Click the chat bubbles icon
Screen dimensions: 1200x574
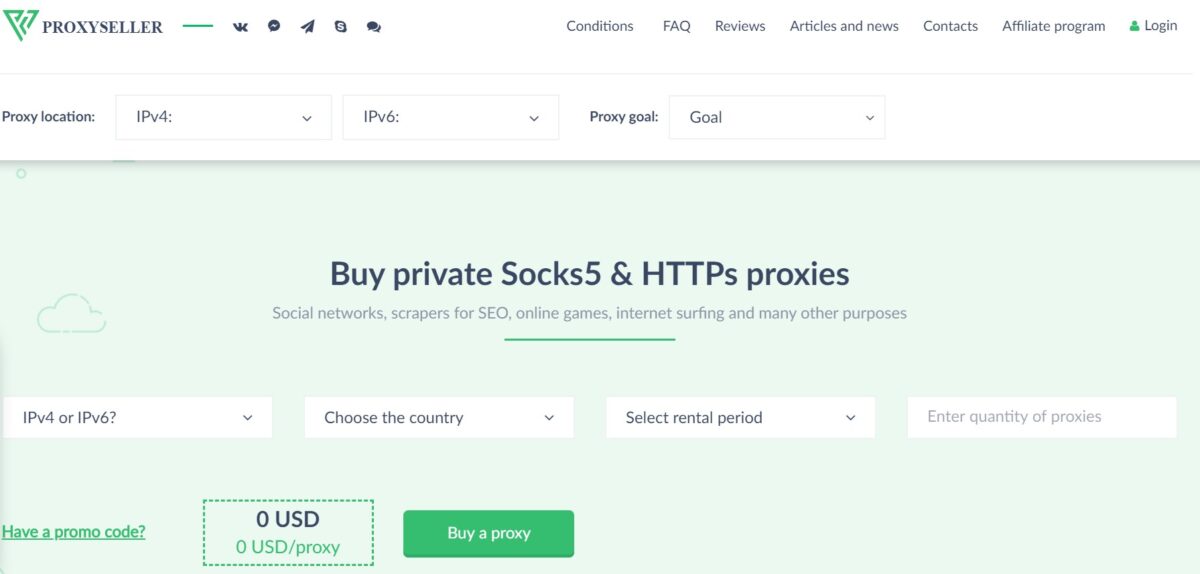(374, 27)
